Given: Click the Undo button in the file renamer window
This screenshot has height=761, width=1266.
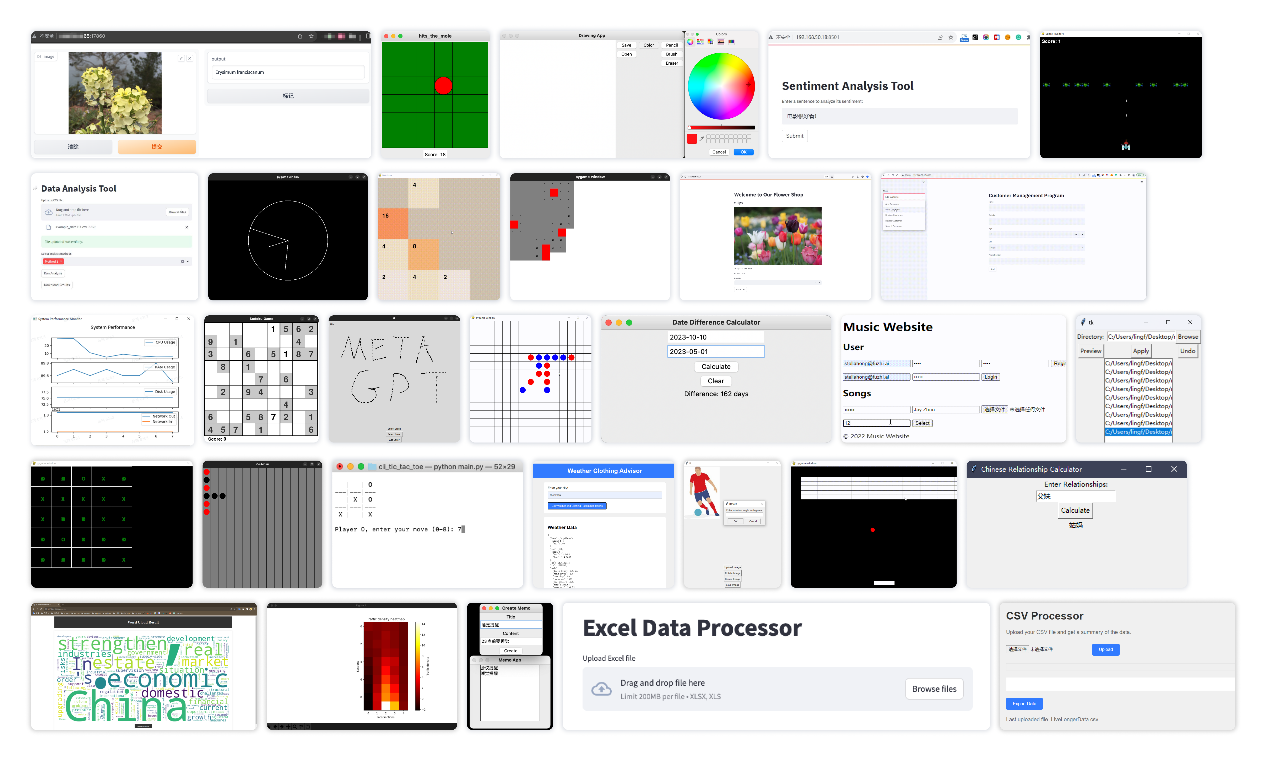Looking at the screenshot, I should (x=1187, y=351).
